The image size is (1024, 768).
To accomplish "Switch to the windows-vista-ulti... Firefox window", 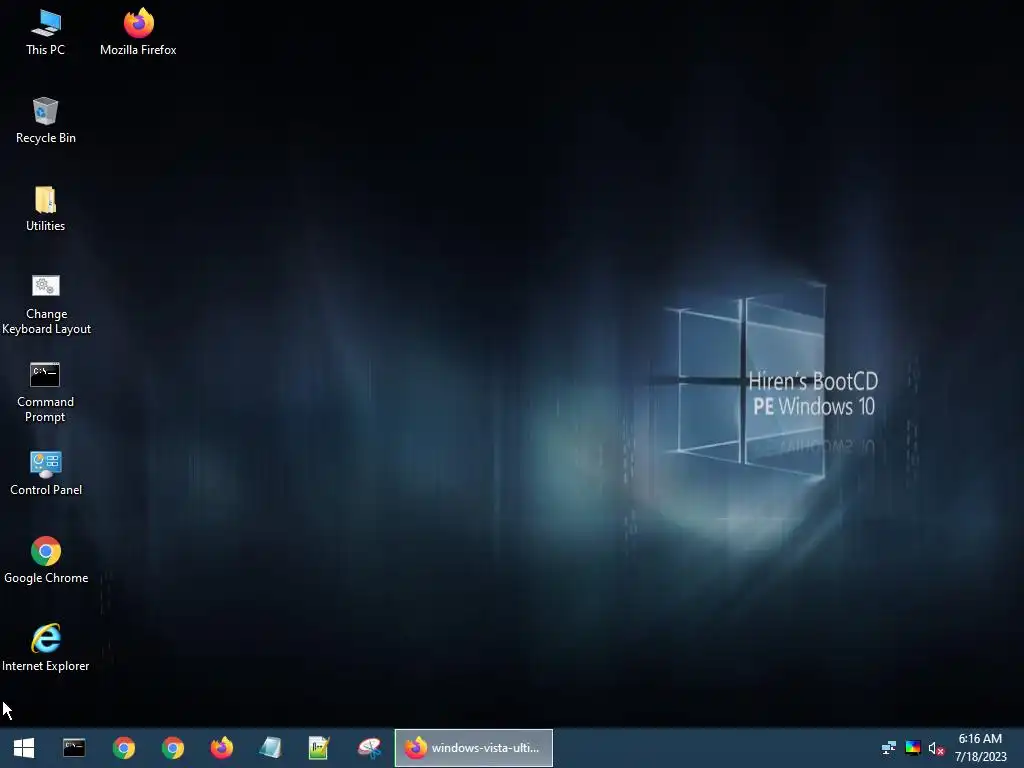I will 473,748.
